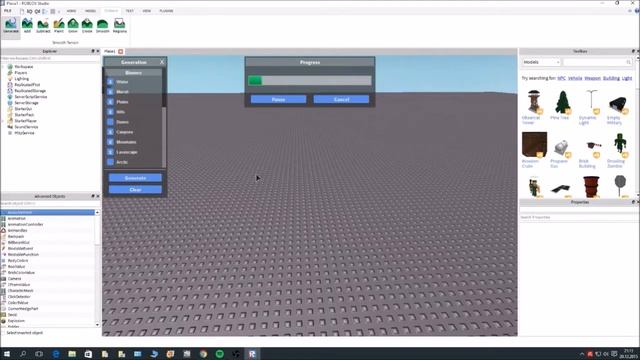
Task: Switch to the MODEL ribbon tab
Action: pyautogui.click(x=90, y=11)
